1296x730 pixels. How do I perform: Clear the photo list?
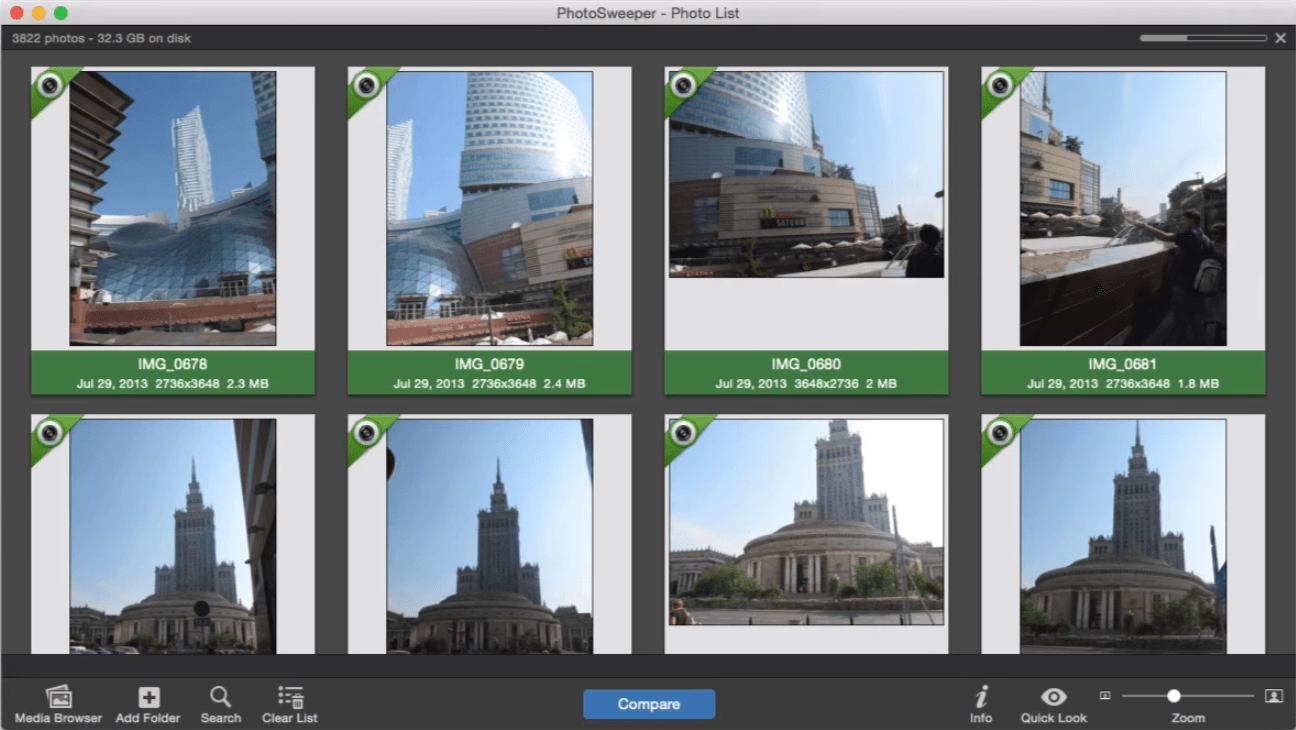click(289, 696)
